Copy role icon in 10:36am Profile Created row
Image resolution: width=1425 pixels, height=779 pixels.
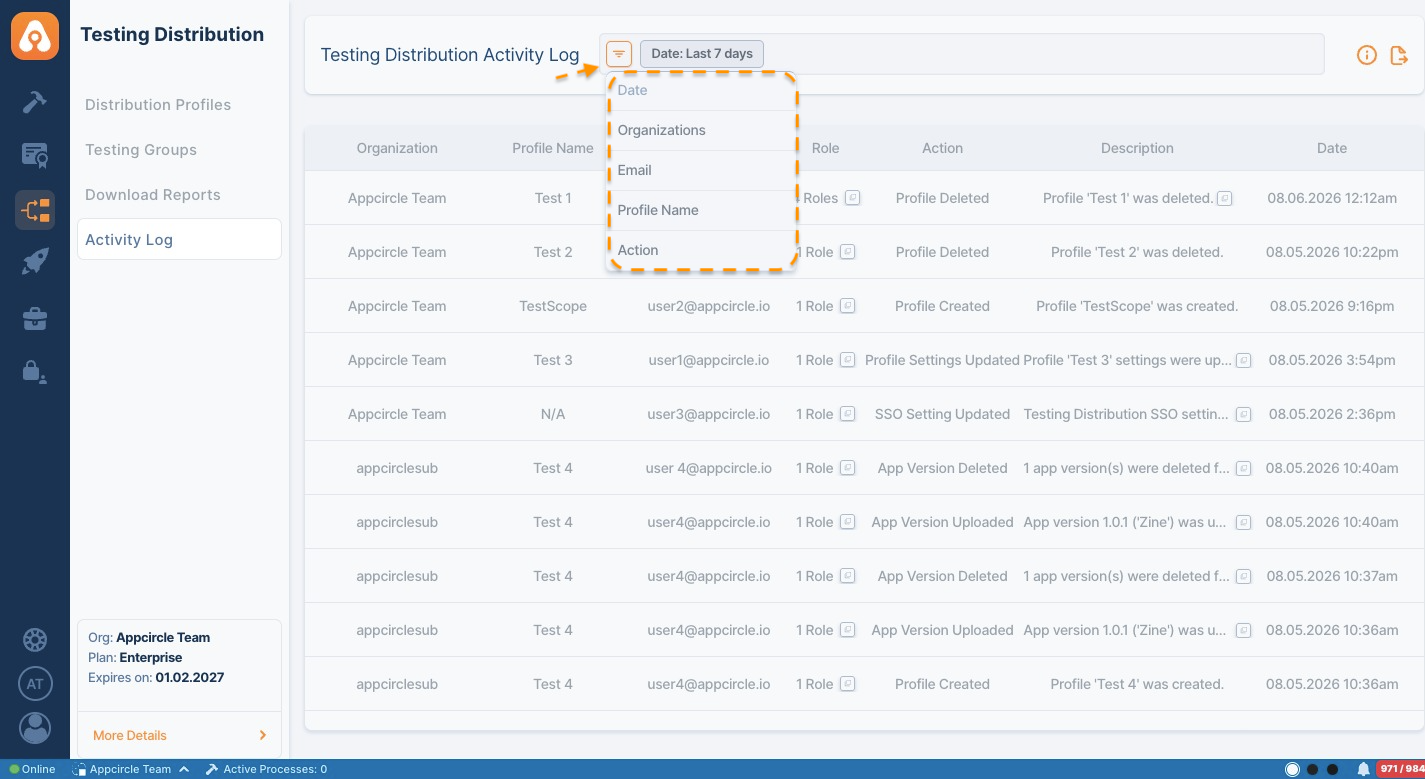pyautogui.click(x=847, y=684)
